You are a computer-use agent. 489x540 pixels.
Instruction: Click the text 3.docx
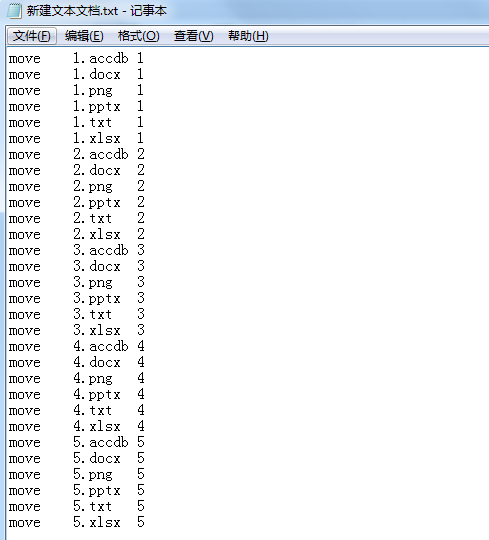97,267
